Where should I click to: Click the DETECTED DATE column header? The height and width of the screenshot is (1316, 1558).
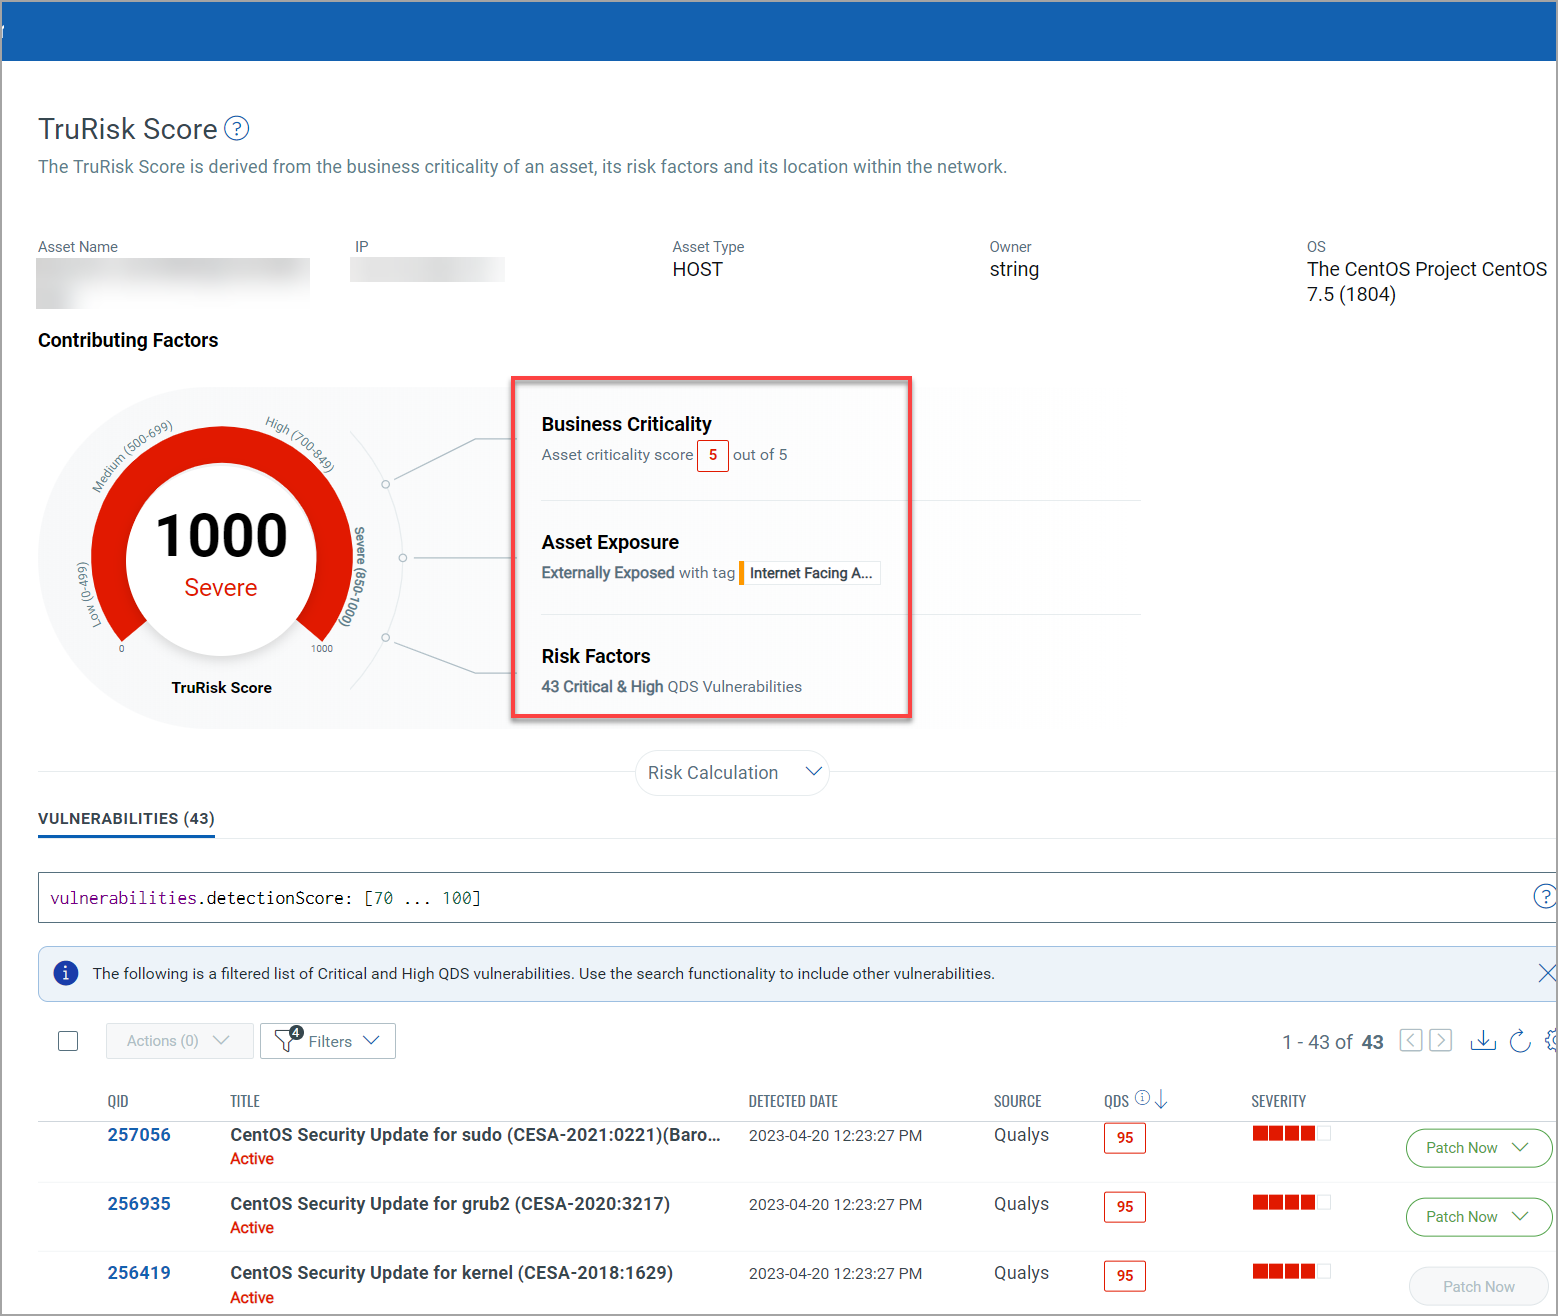point(793,1101)
